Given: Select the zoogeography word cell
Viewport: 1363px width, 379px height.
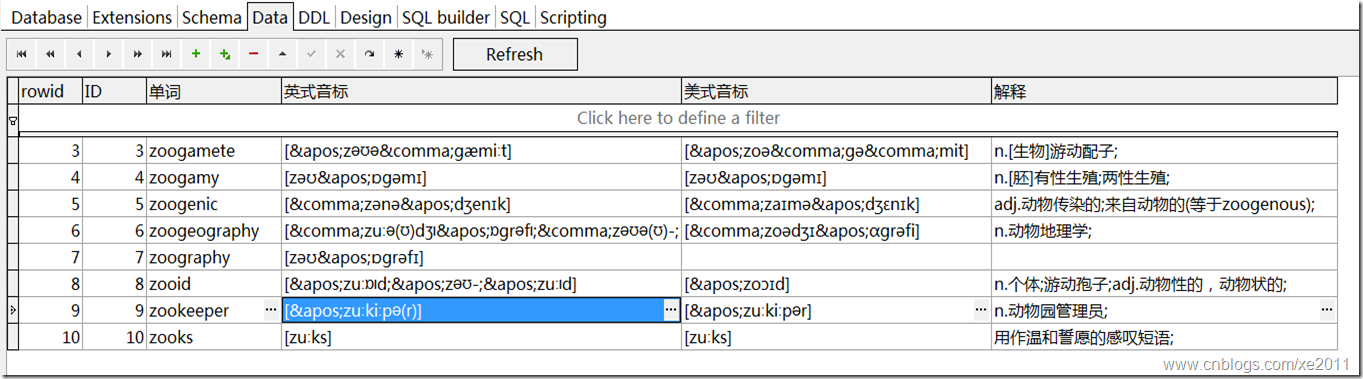Looking at the screenshot, I should [x=214, y=231].
